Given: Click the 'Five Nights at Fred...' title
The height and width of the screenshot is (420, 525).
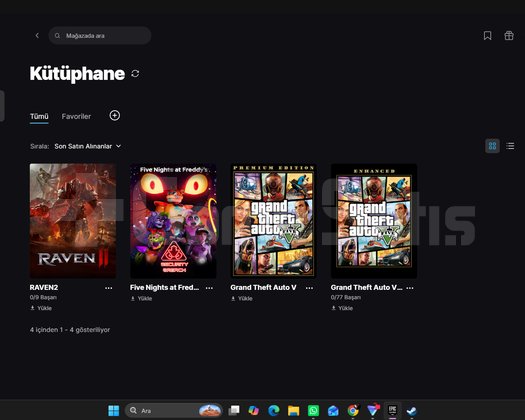Looking at the screenshot, I should tap(164, 287).
